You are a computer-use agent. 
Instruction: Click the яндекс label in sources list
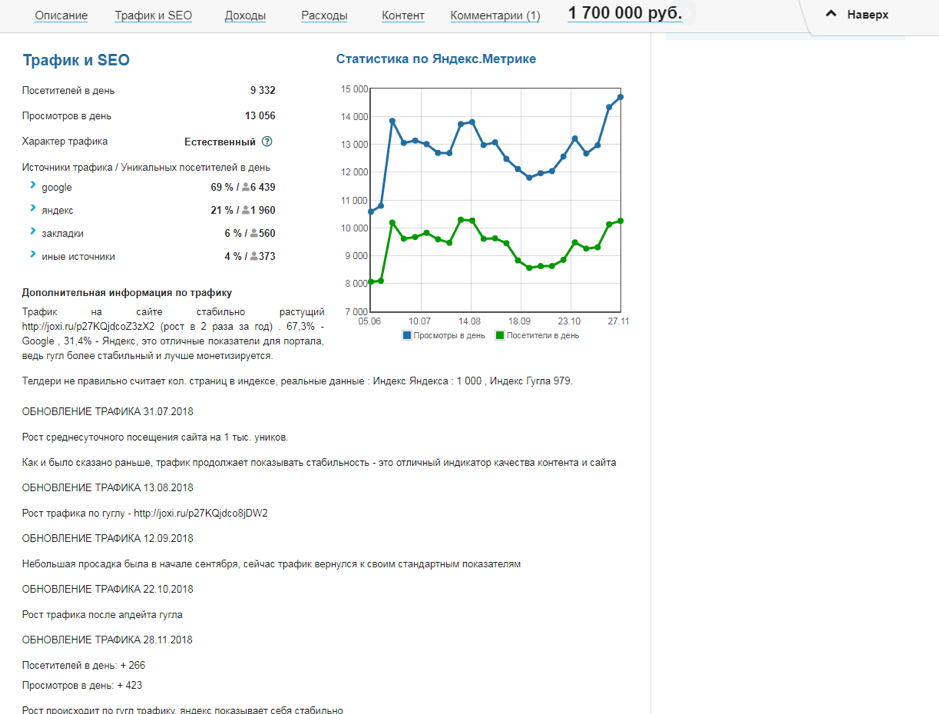[x=57, y=210]
